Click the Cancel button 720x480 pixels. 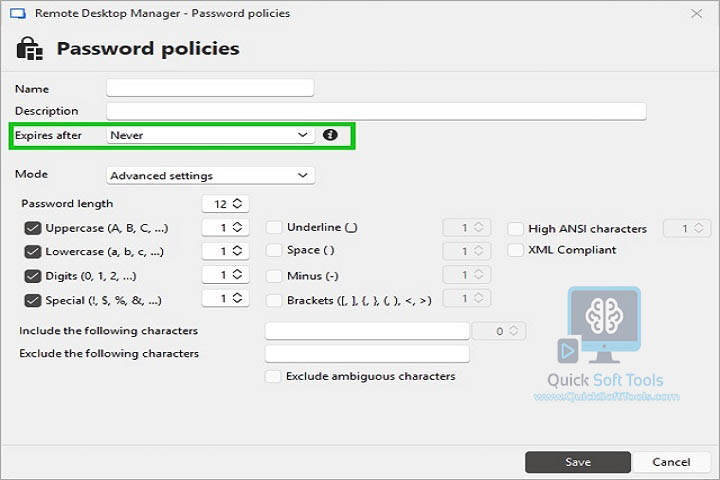(x=671, y=462)
